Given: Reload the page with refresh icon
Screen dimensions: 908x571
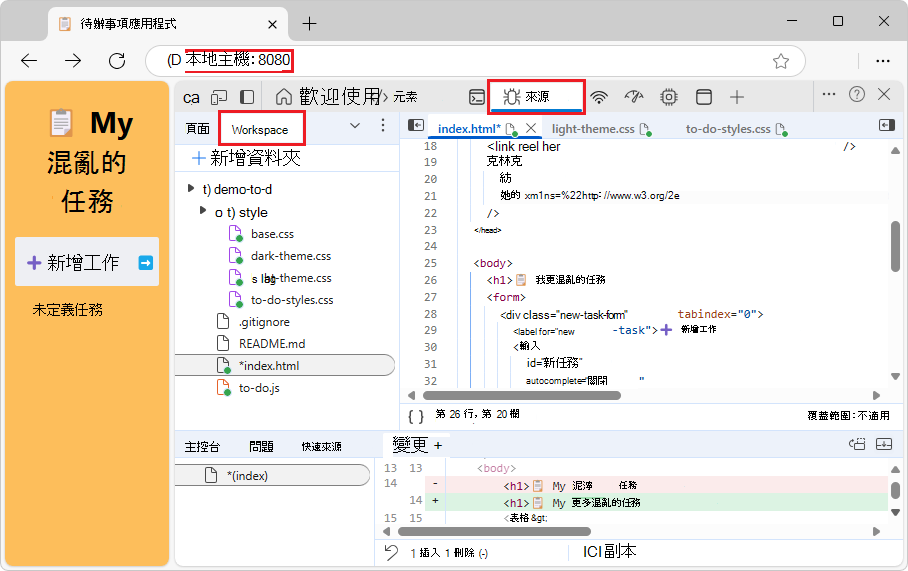Looking at the screenshot, I should pos(117,60).
